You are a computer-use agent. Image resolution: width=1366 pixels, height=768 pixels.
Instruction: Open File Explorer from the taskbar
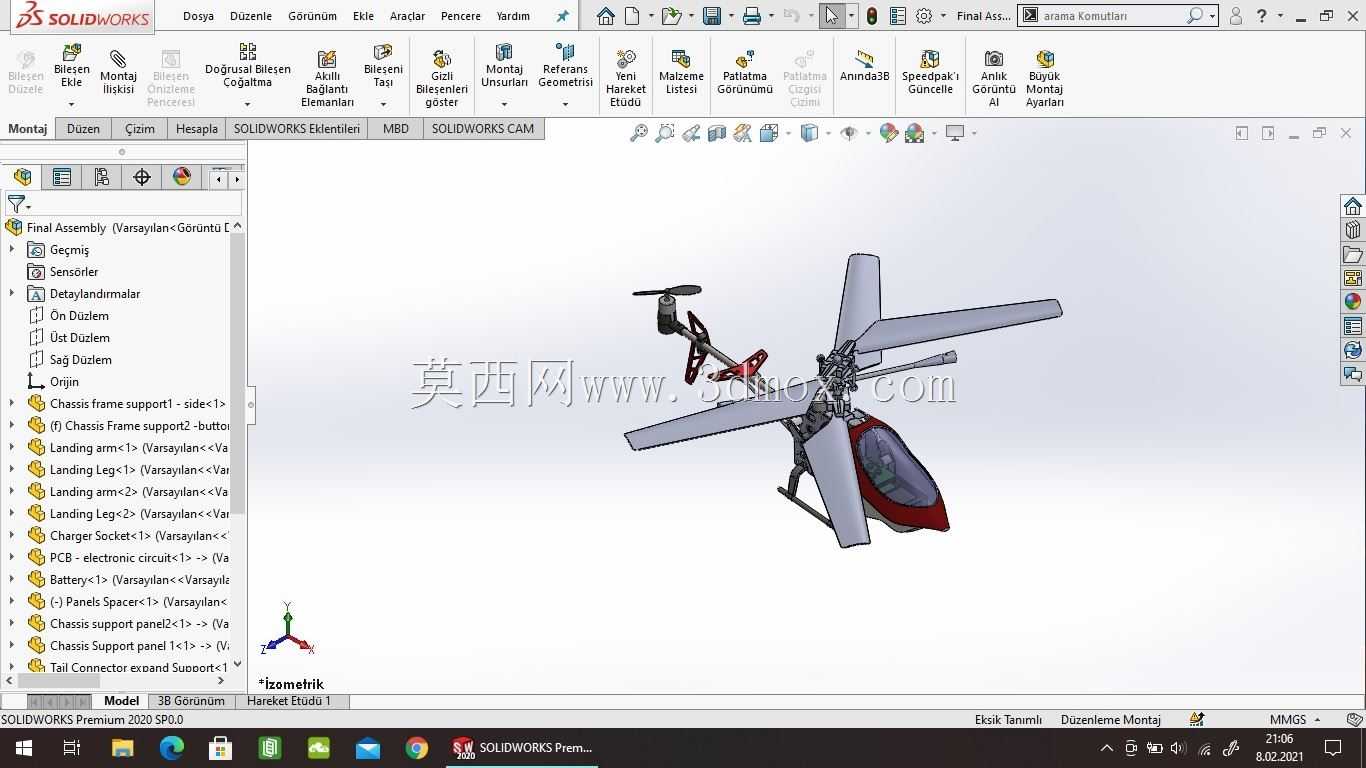pos(122,747)
